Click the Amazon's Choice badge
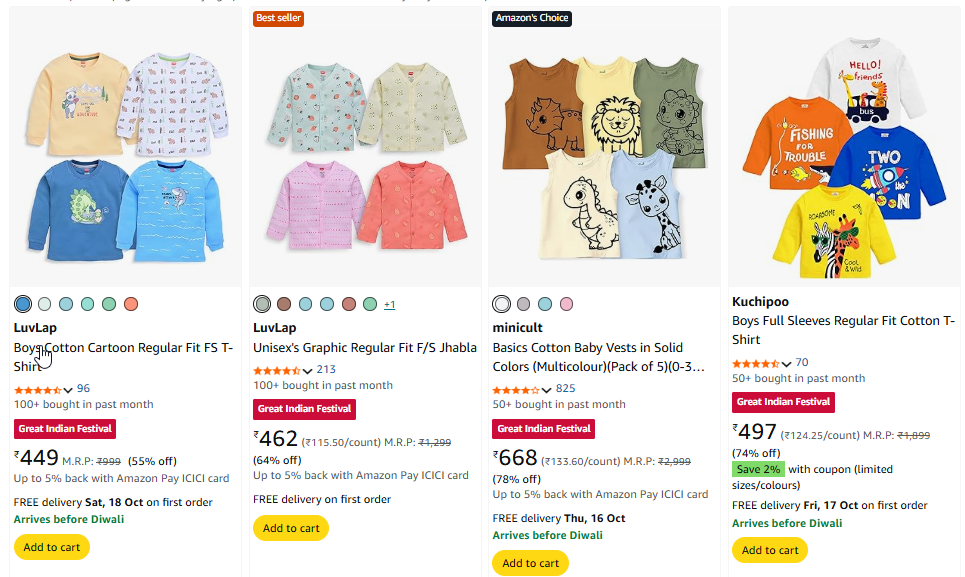 click(532, 18)
